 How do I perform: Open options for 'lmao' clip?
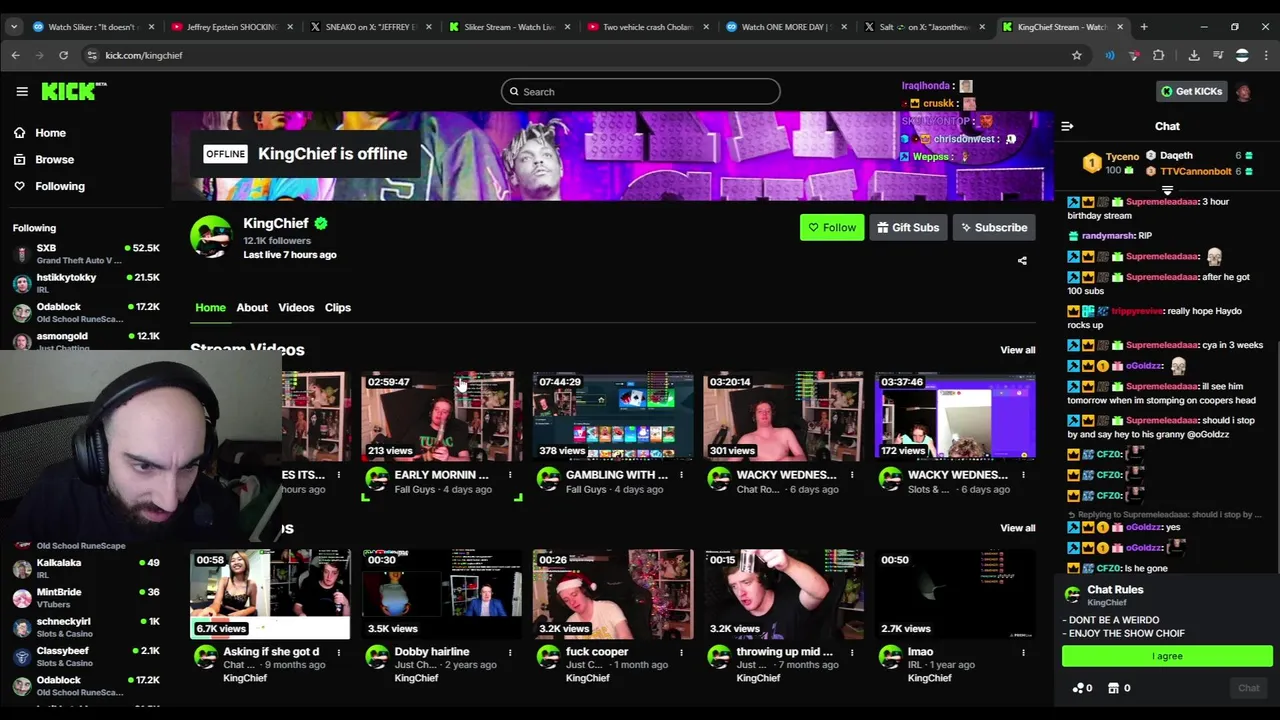click(x=1023, y=652)
